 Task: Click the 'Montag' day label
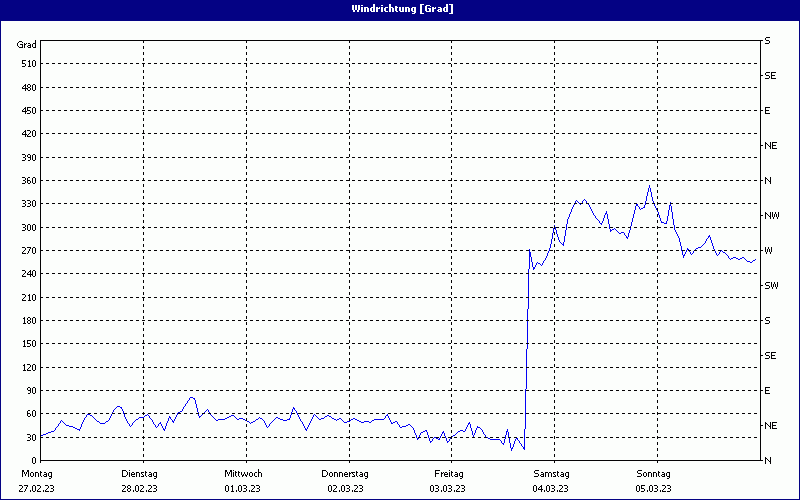tap(36, 474)
